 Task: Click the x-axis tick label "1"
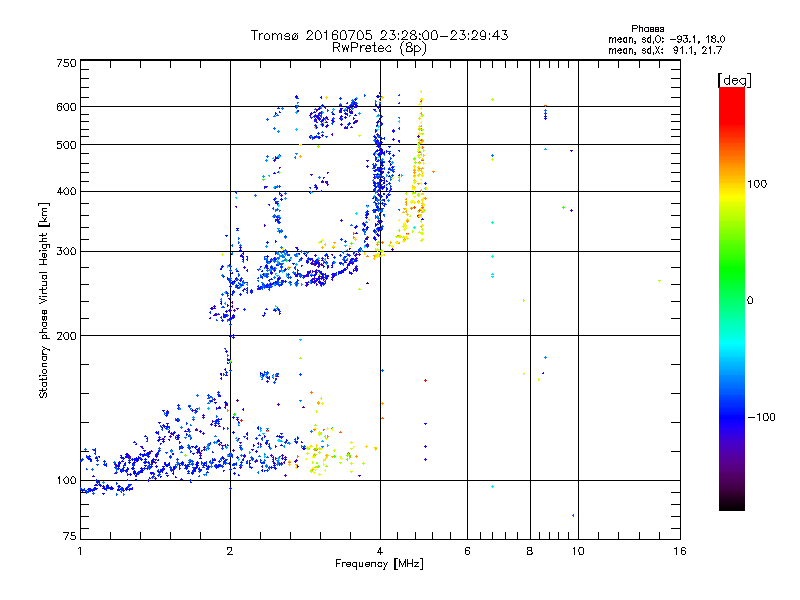tap(80, 551)
